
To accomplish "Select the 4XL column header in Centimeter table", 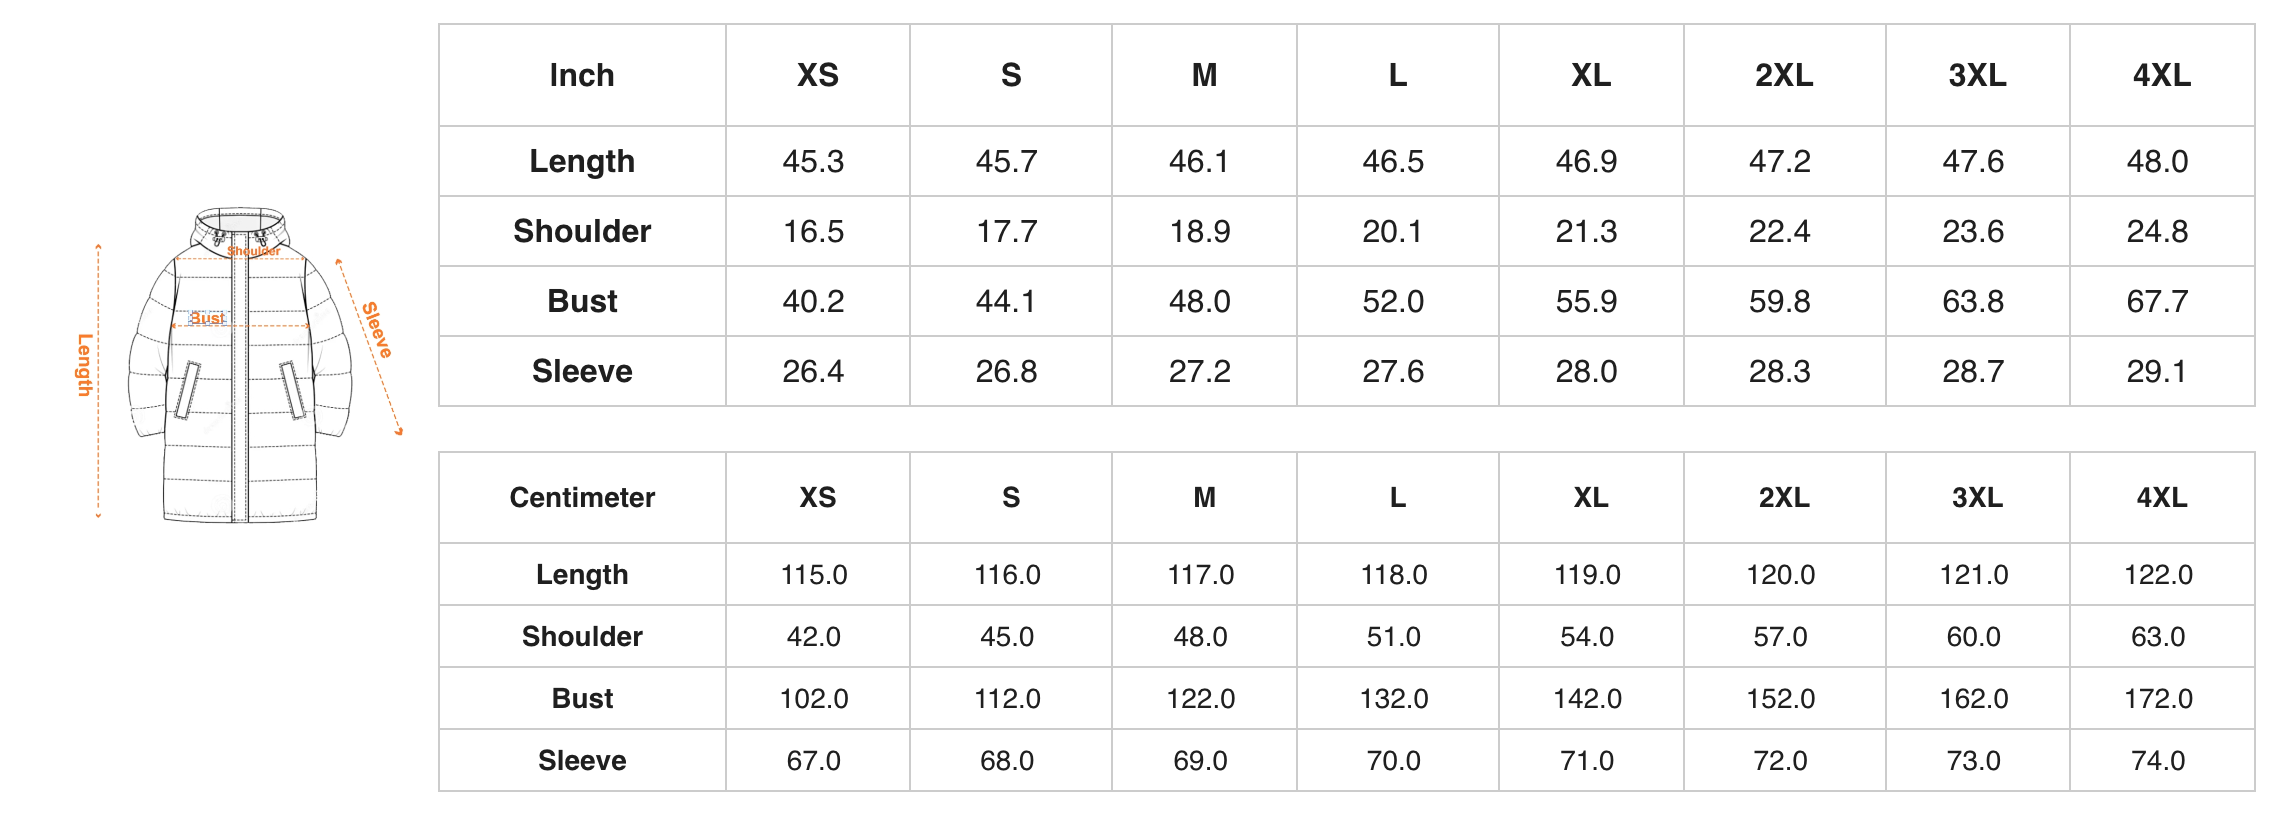I will (x=2162, y=497).
